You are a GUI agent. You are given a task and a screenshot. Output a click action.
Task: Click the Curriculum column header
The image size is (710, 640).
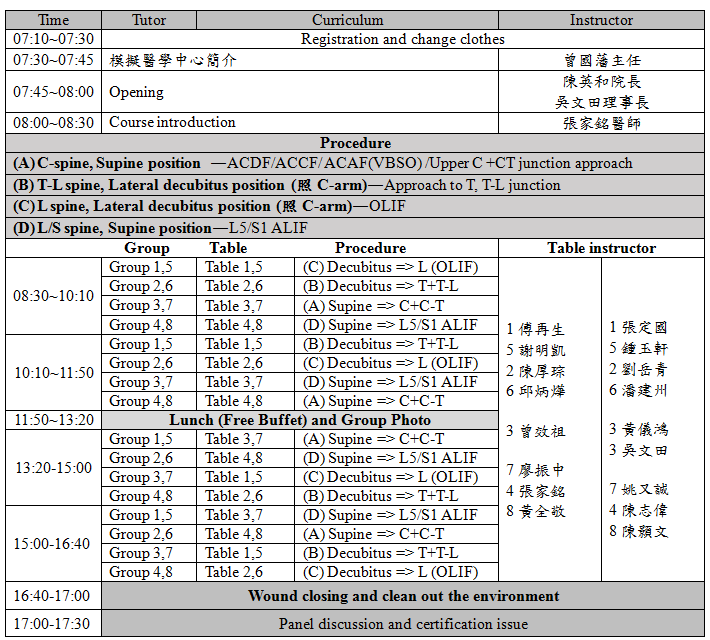point(347,20)
